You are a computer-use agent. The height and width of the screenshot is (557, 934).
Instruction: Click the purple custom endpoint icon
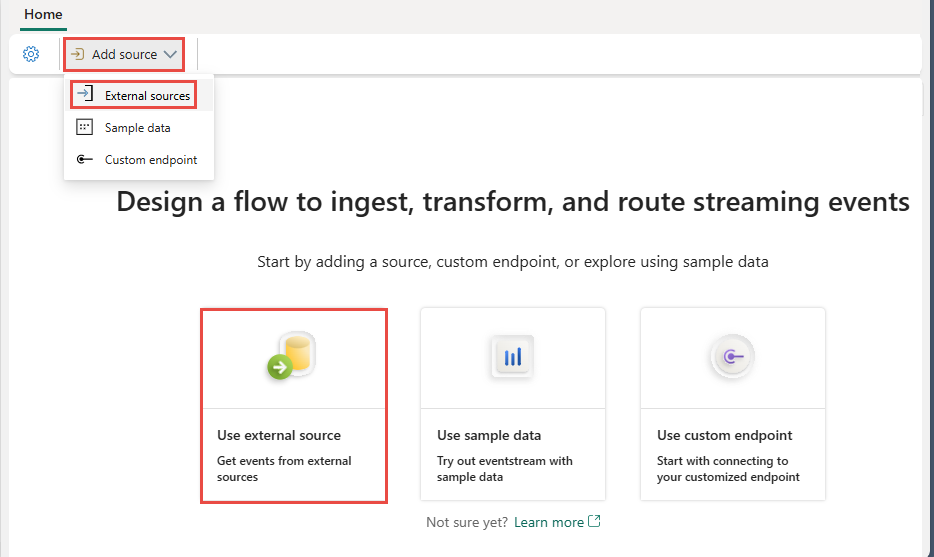click(733, 357)
